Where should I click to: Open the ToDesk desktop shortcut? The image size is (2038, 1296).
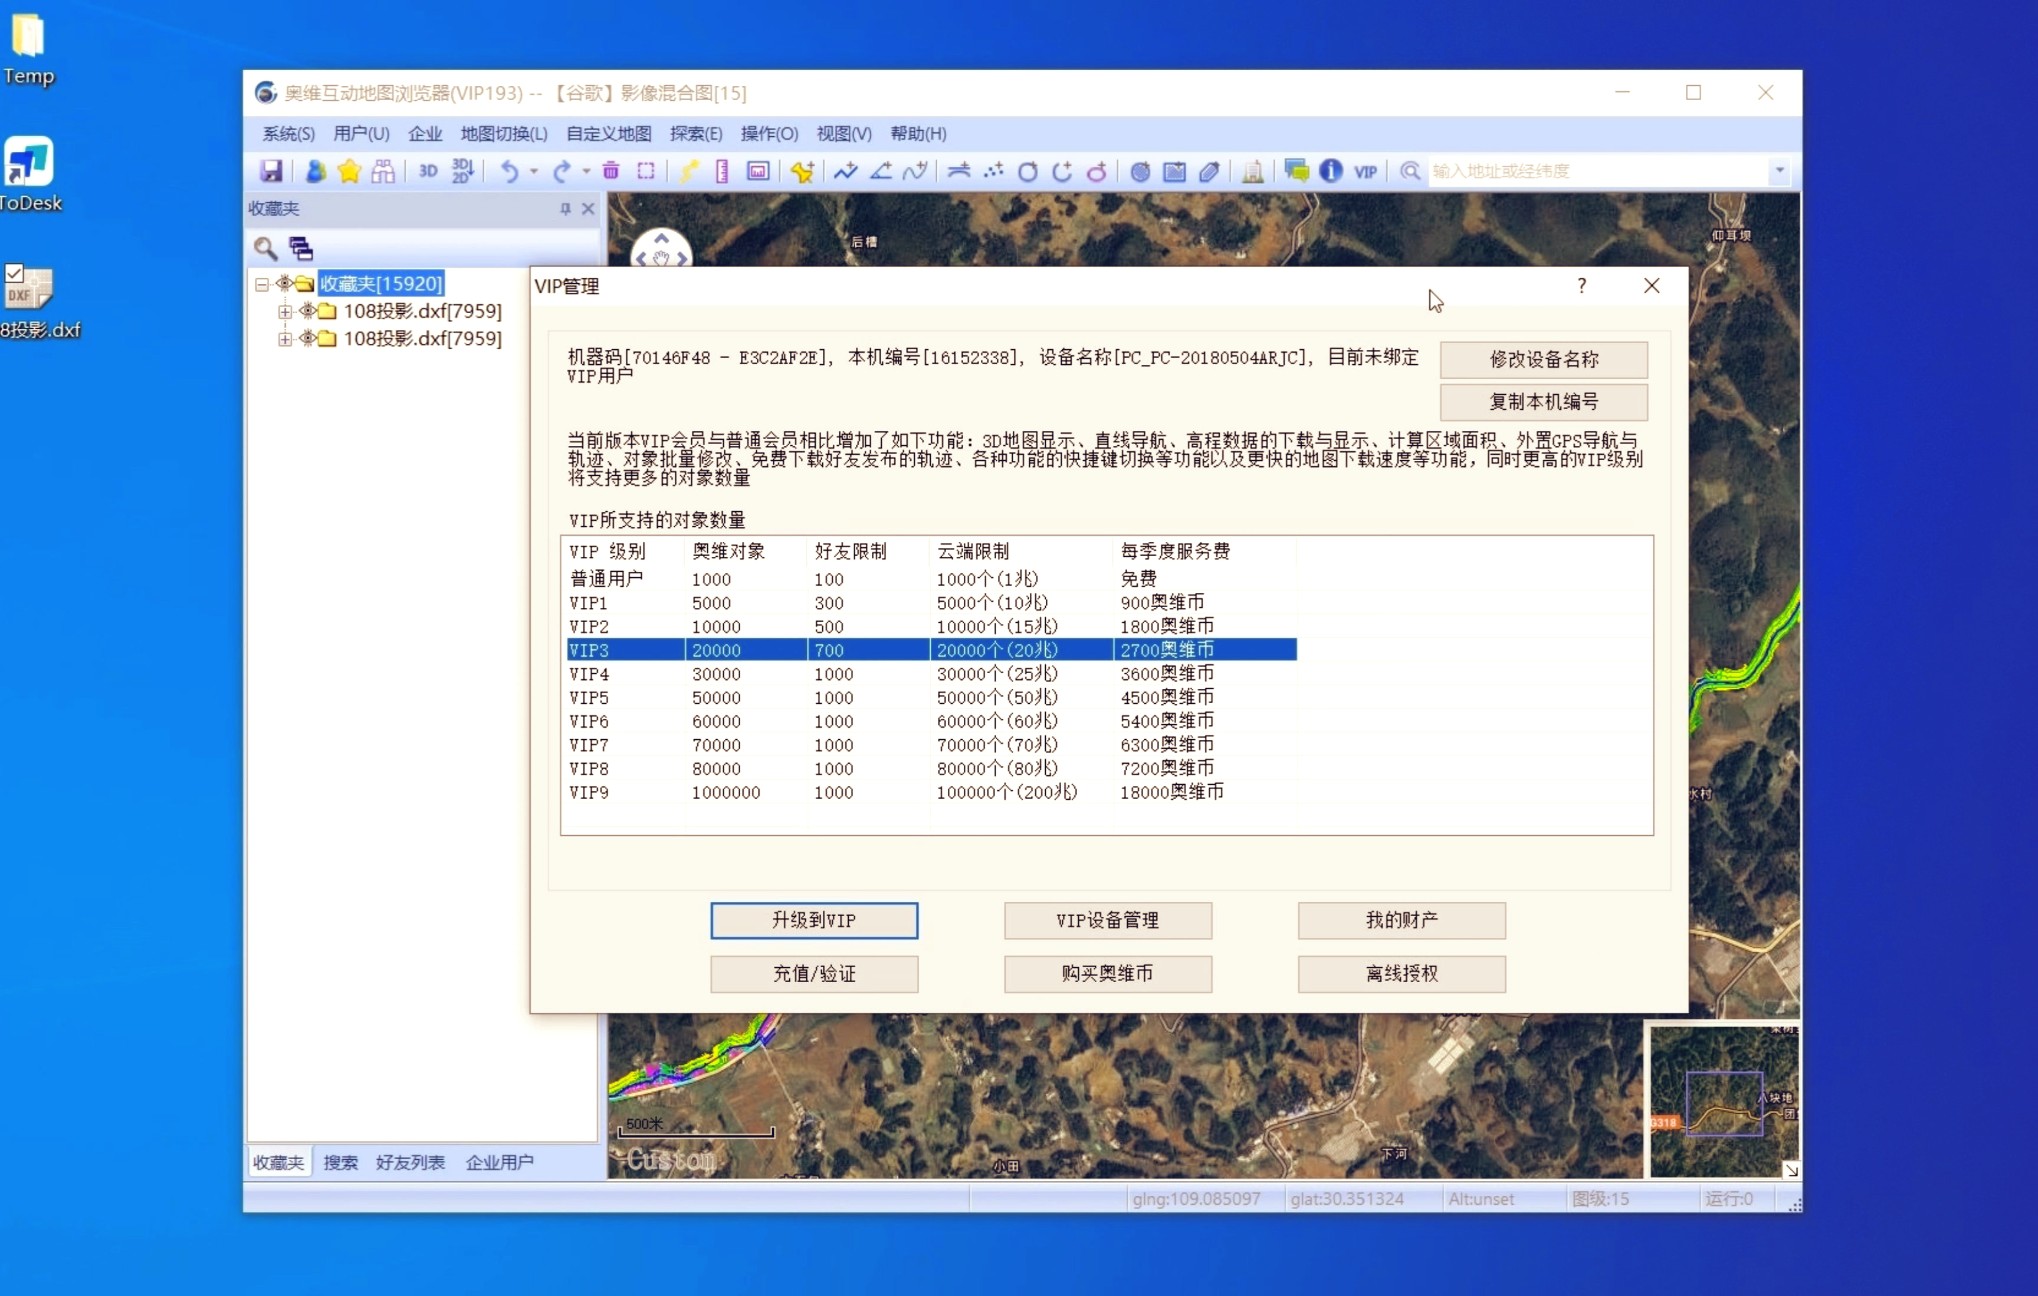30,175
